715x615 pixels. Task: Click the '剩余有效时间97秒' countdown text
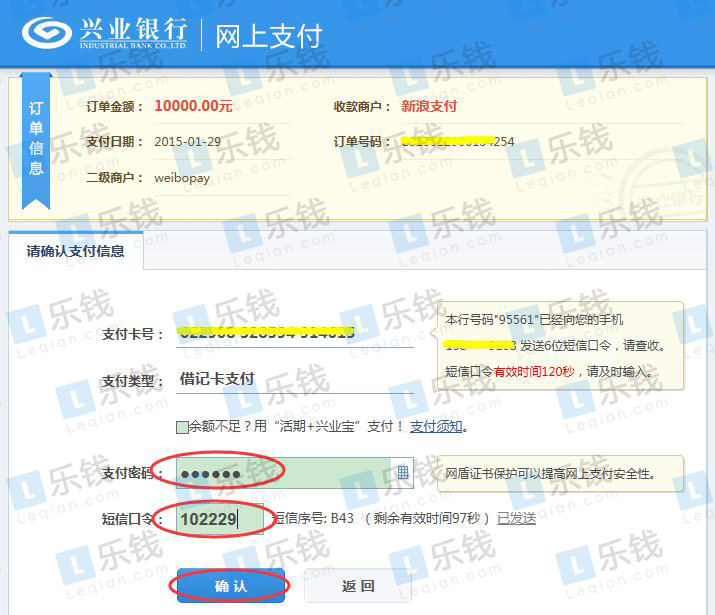427,518
